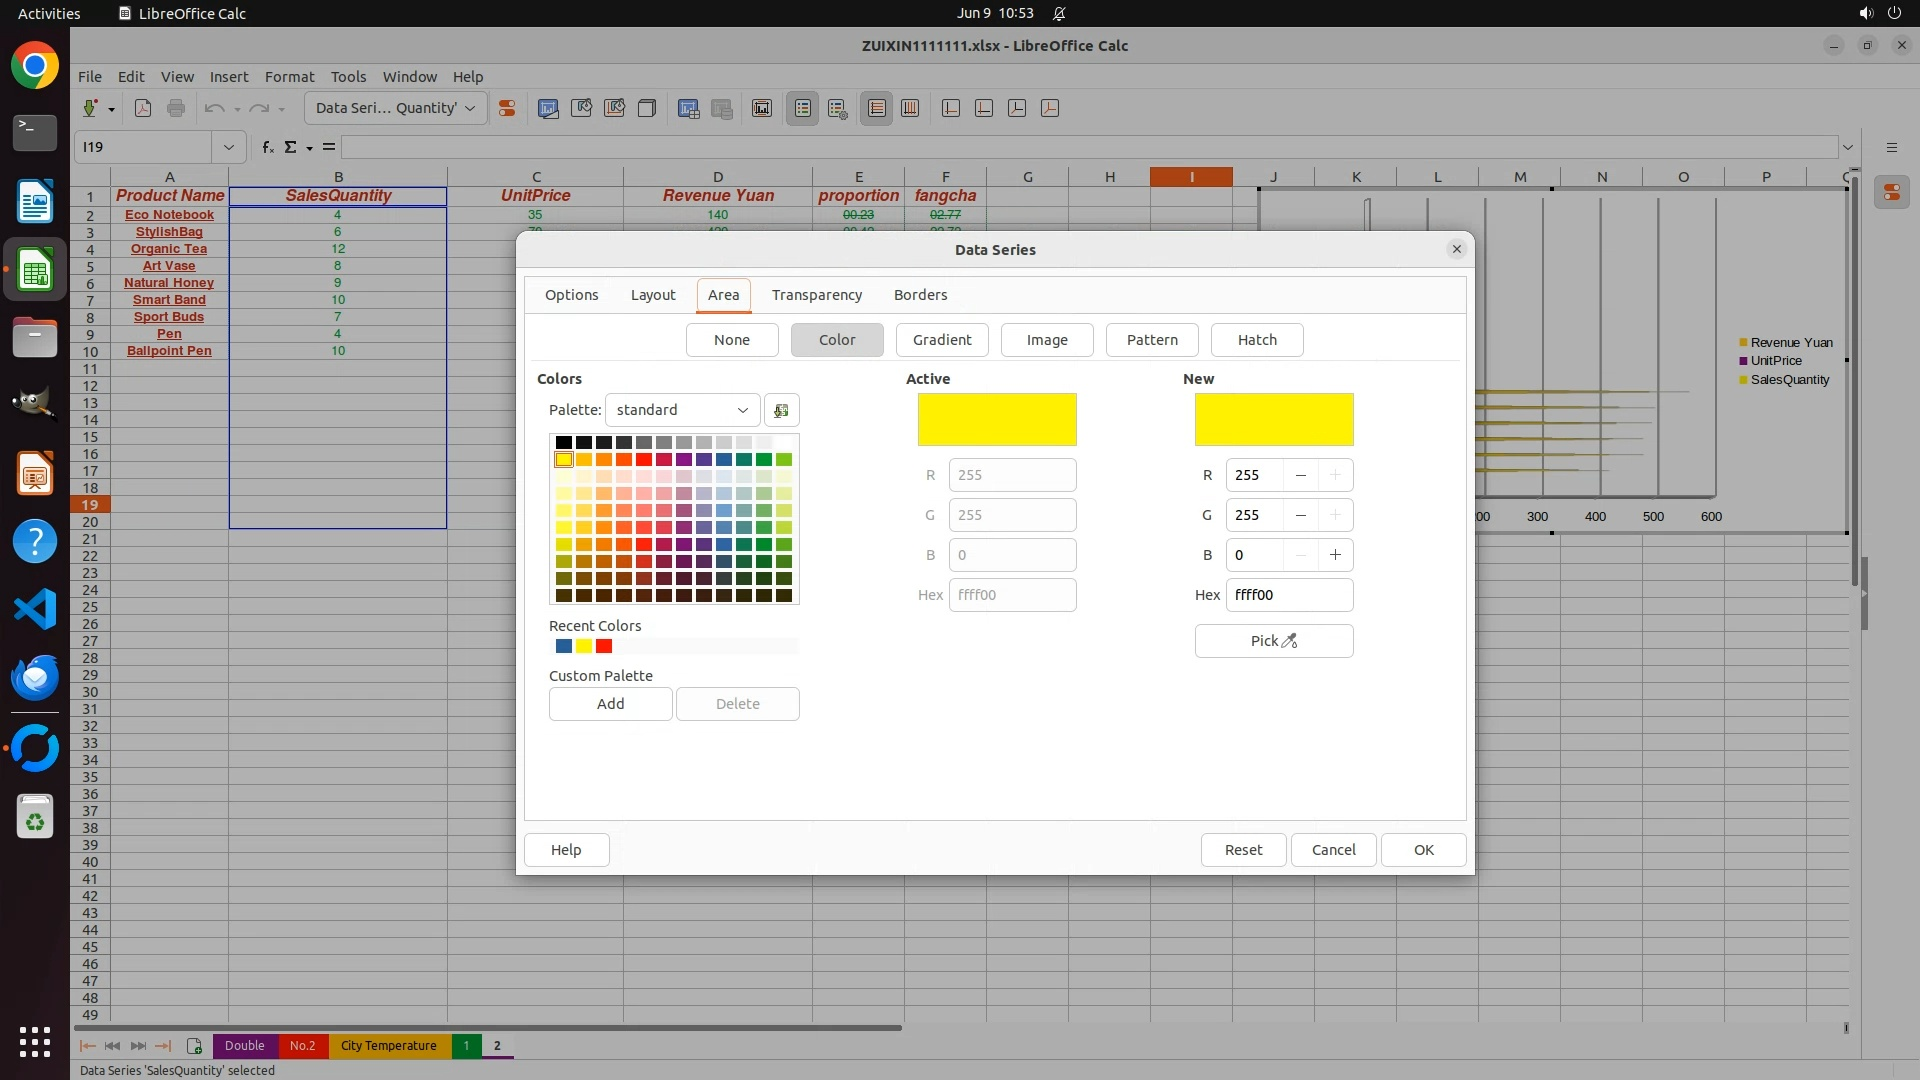Toggle Horizontal Grids in the toolbar
1920x1080 pixels.
[877, 108]
